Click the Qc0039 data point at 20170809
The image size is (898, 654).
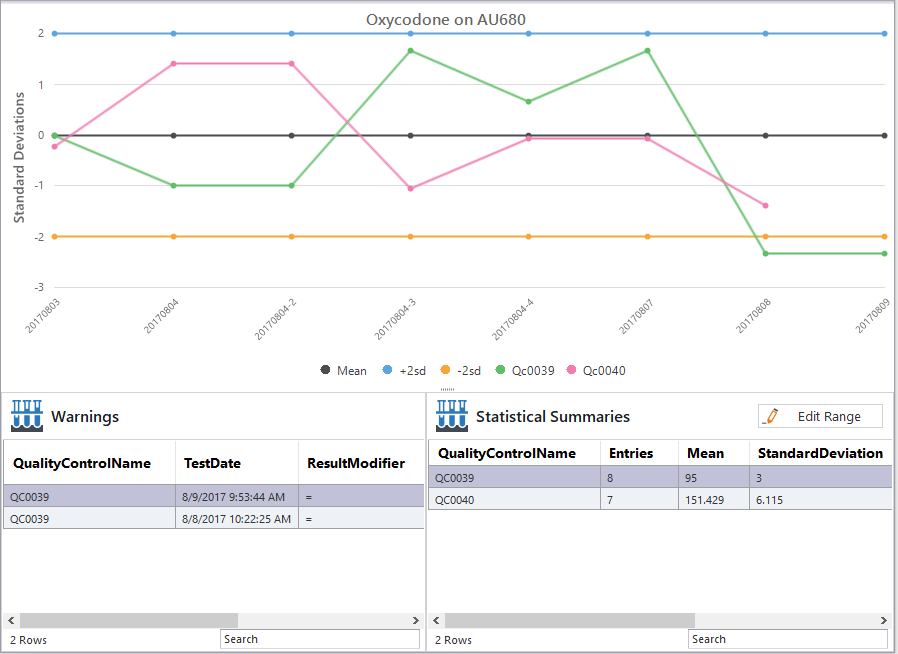pyautogui.click(x=885, y=254)
